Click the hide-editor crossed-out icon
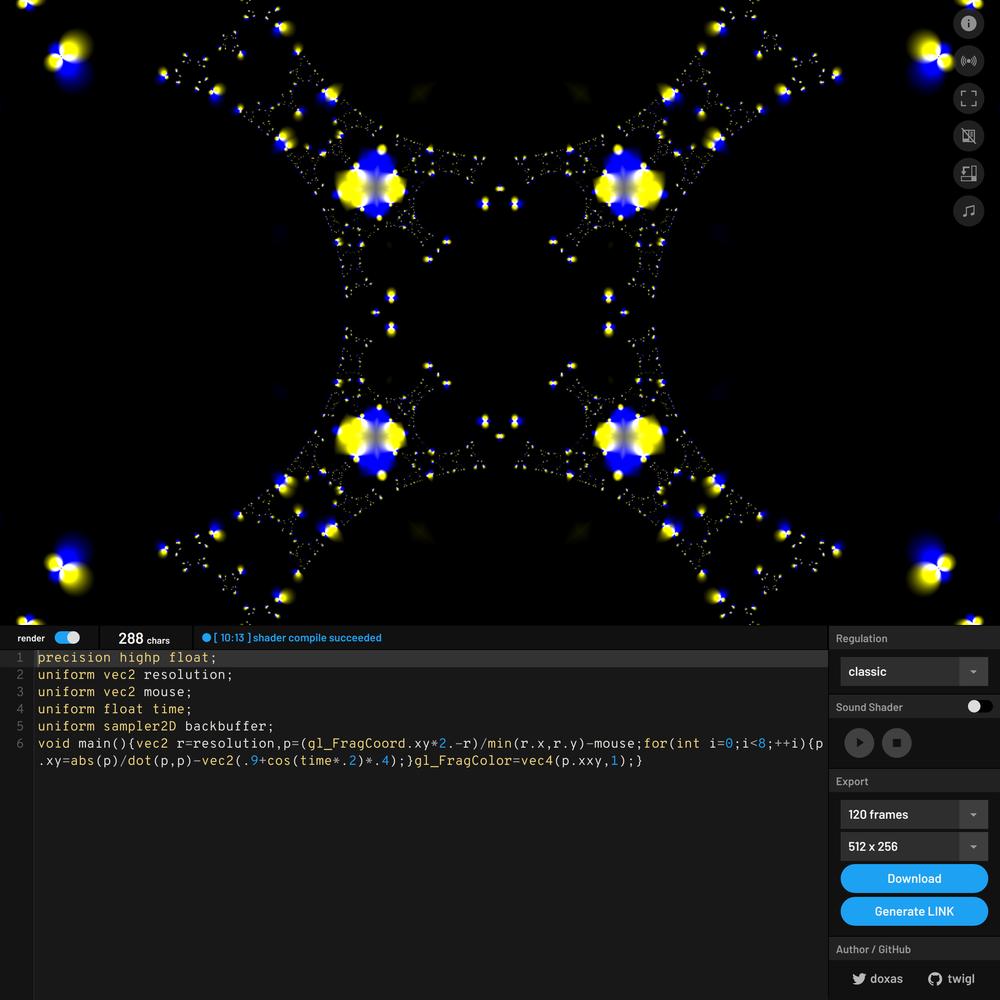The width and height of the screenshot is (1000, 1000). tap(968, 136)
